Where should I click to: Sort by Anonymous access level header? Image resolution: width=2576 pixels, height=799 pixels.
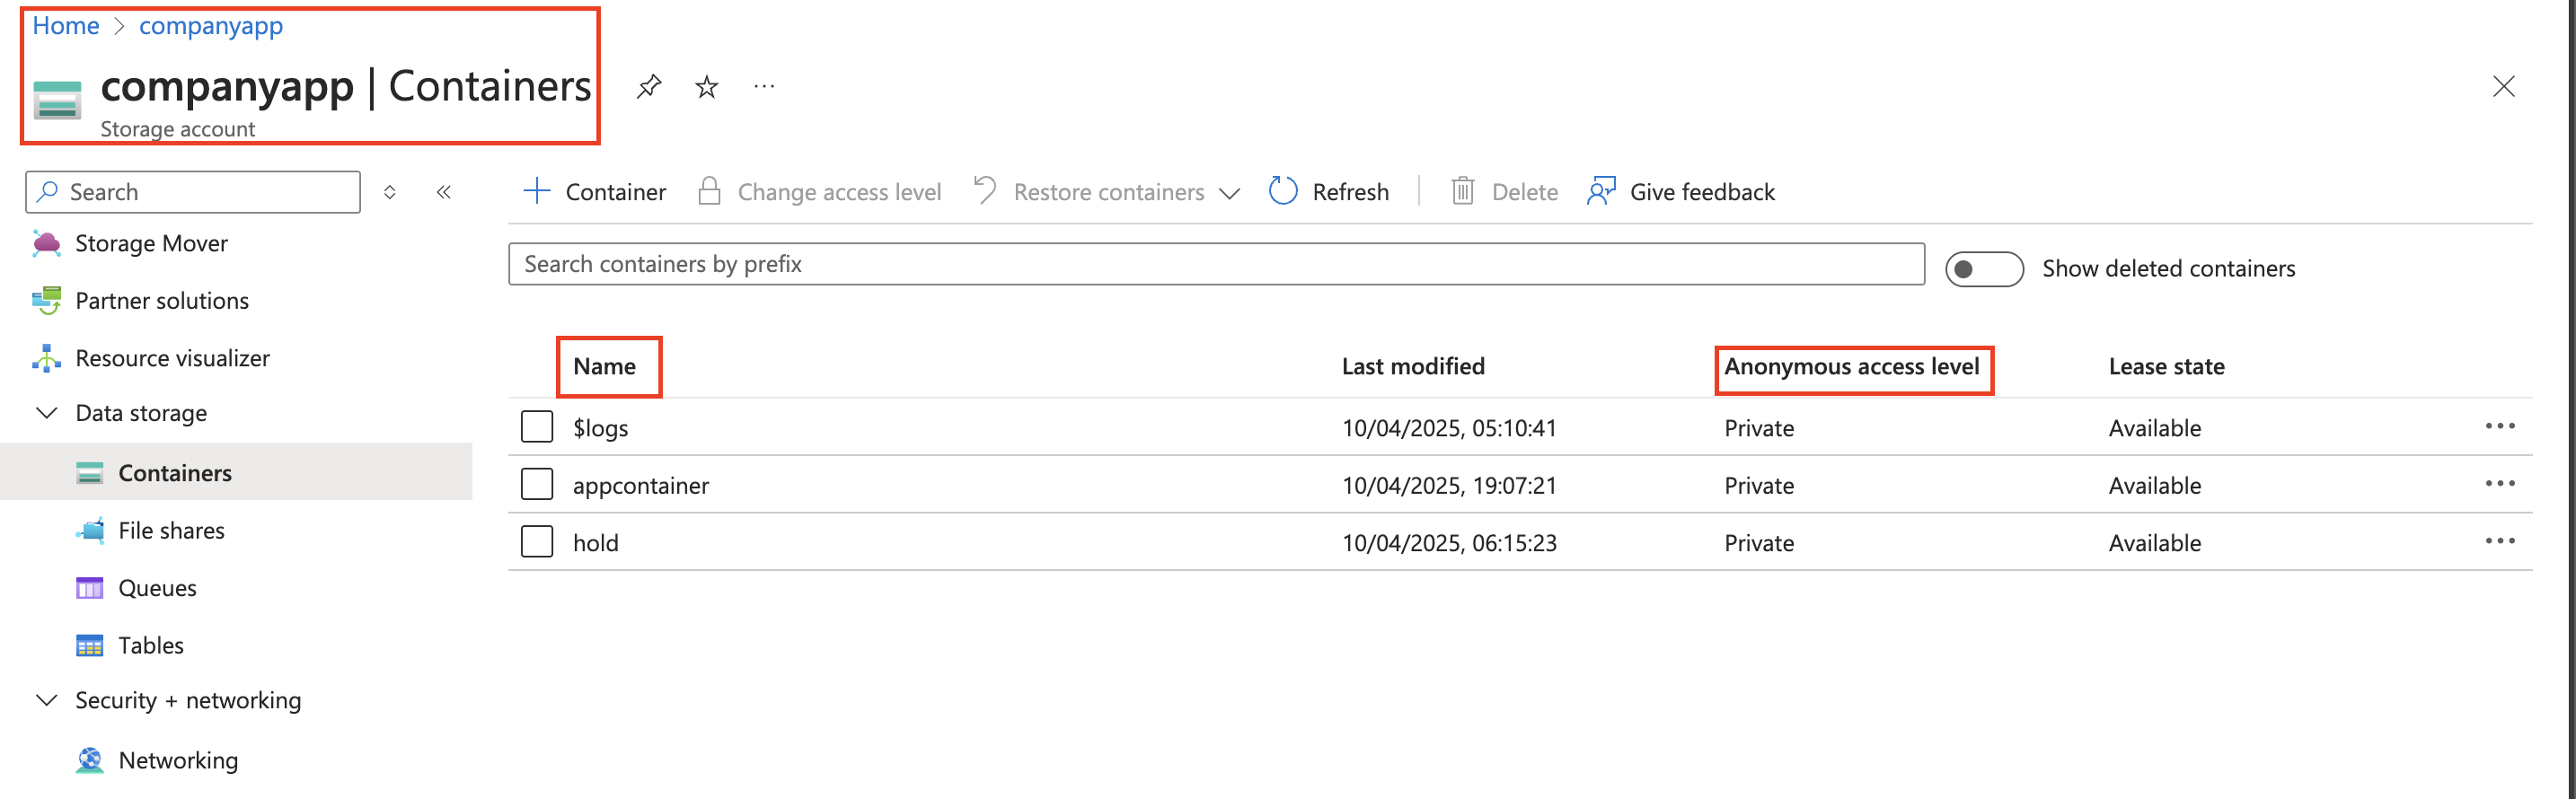1851,366
